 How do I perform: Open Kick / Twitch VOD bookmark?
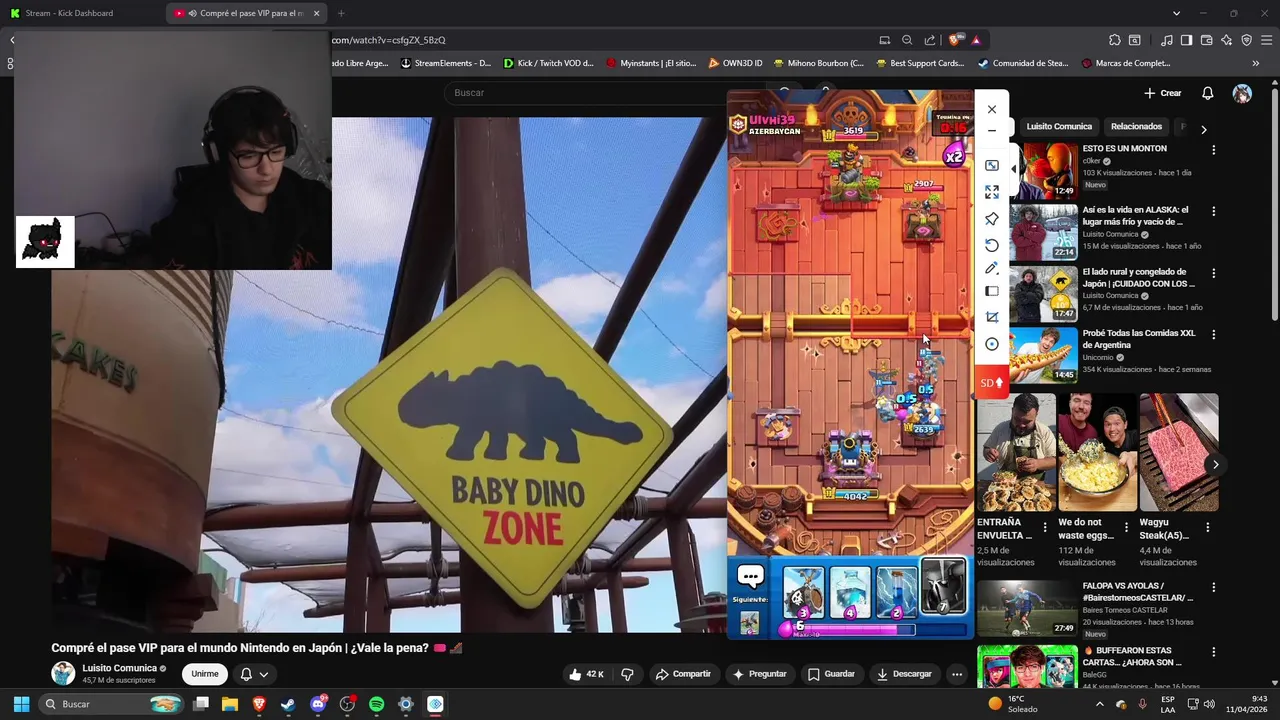(549, 63)
